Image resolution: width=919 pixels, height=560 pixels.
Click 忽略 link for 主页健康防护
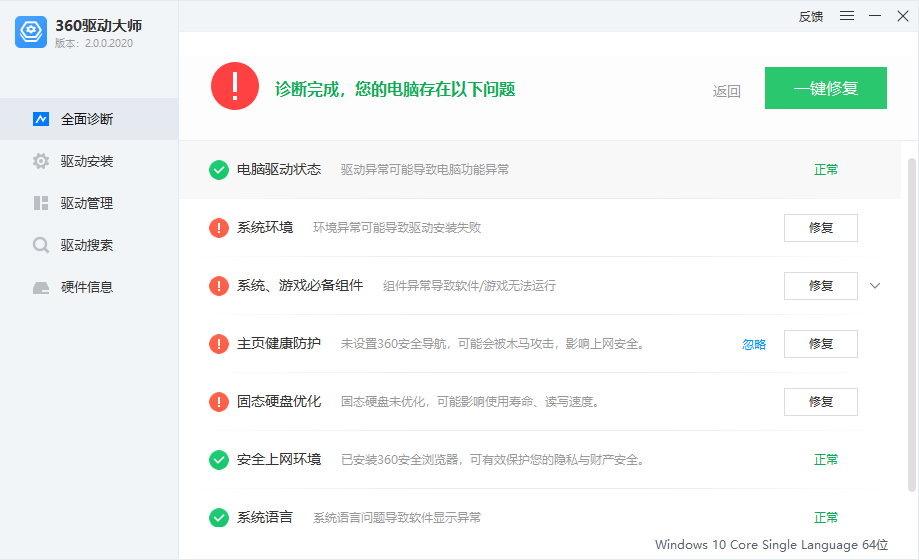pyautogui.click(x=754, y=344)
